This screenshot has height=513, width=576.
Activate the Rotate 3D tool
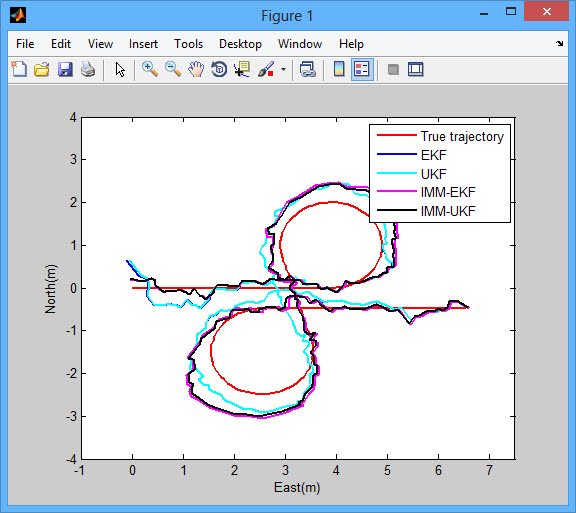click(x=219, y=69)
